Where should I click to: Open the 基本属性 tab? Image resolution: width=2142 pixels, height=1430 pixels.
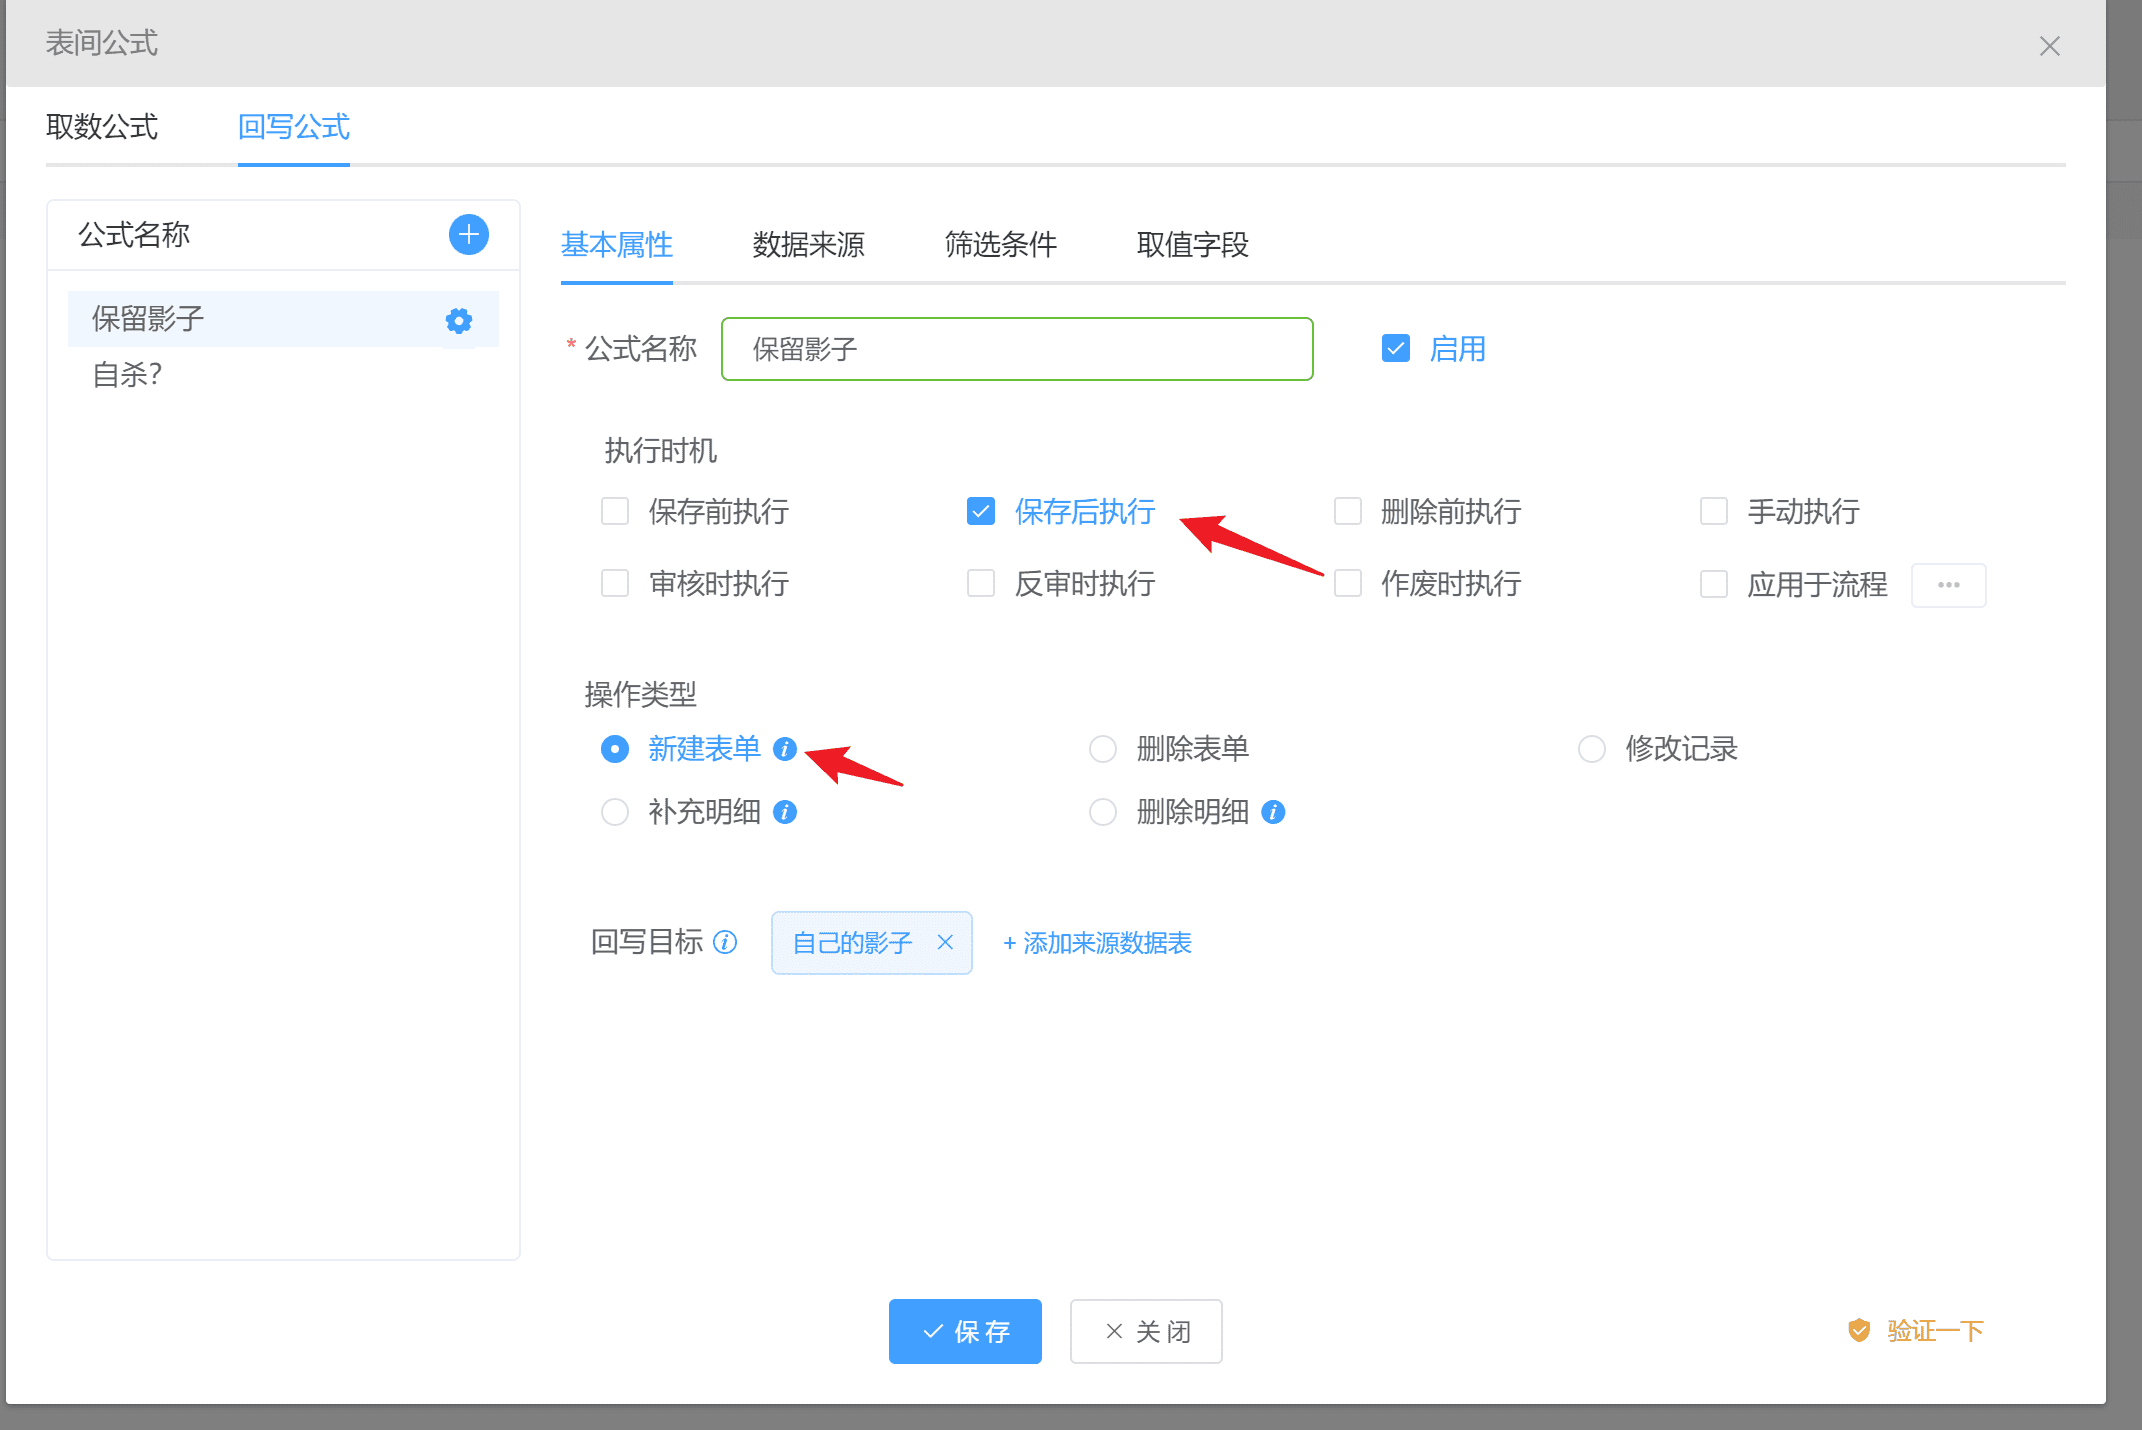point(617,244)
